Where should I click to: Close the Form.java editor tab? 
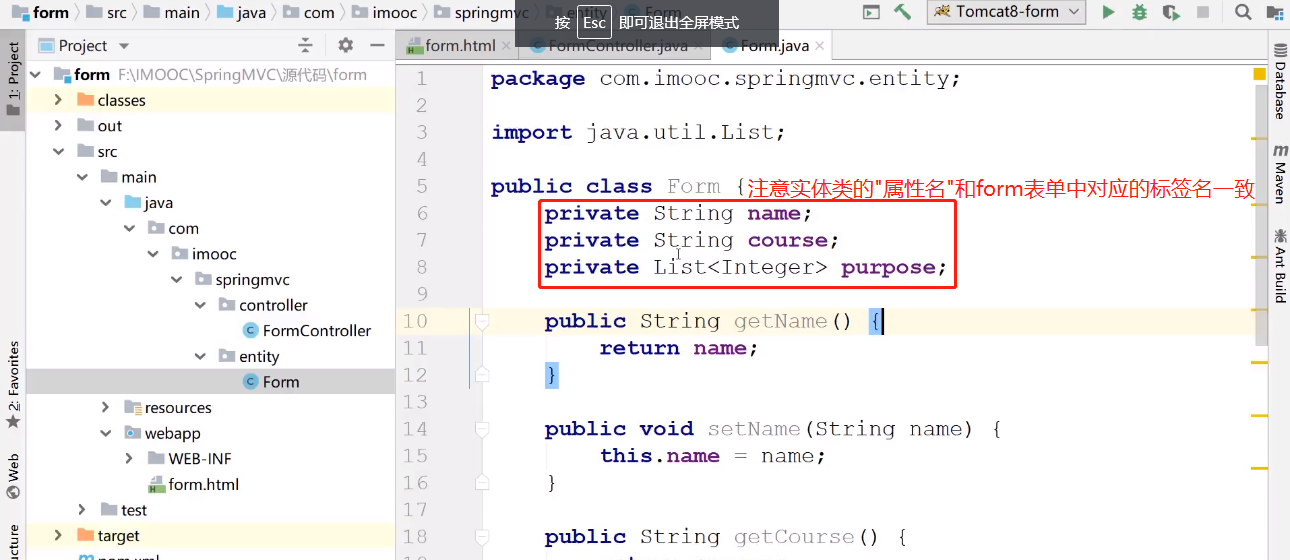(x=820, y=45)
